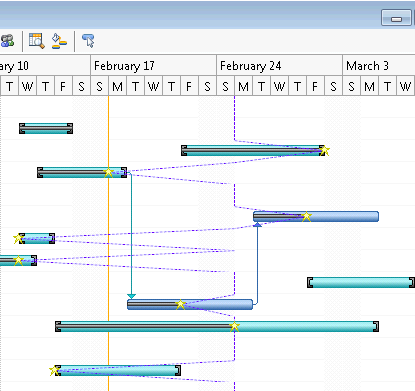Viewport: 415px width, 391px height.
Task: Open the zoom table magnifier tool
Action: [x=36, y=41]
